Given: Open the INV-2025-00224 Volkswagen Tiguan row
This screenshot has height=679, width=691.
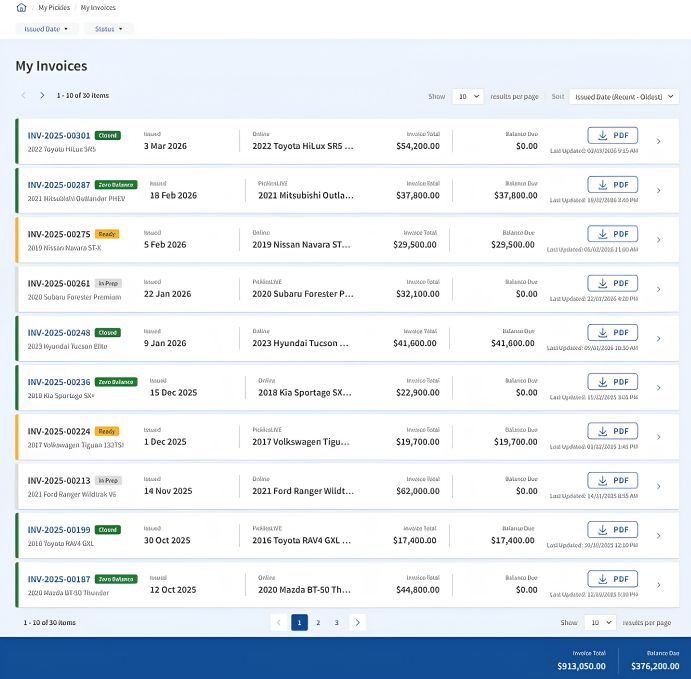Looking at the screenshot, I should coord(347,437).
